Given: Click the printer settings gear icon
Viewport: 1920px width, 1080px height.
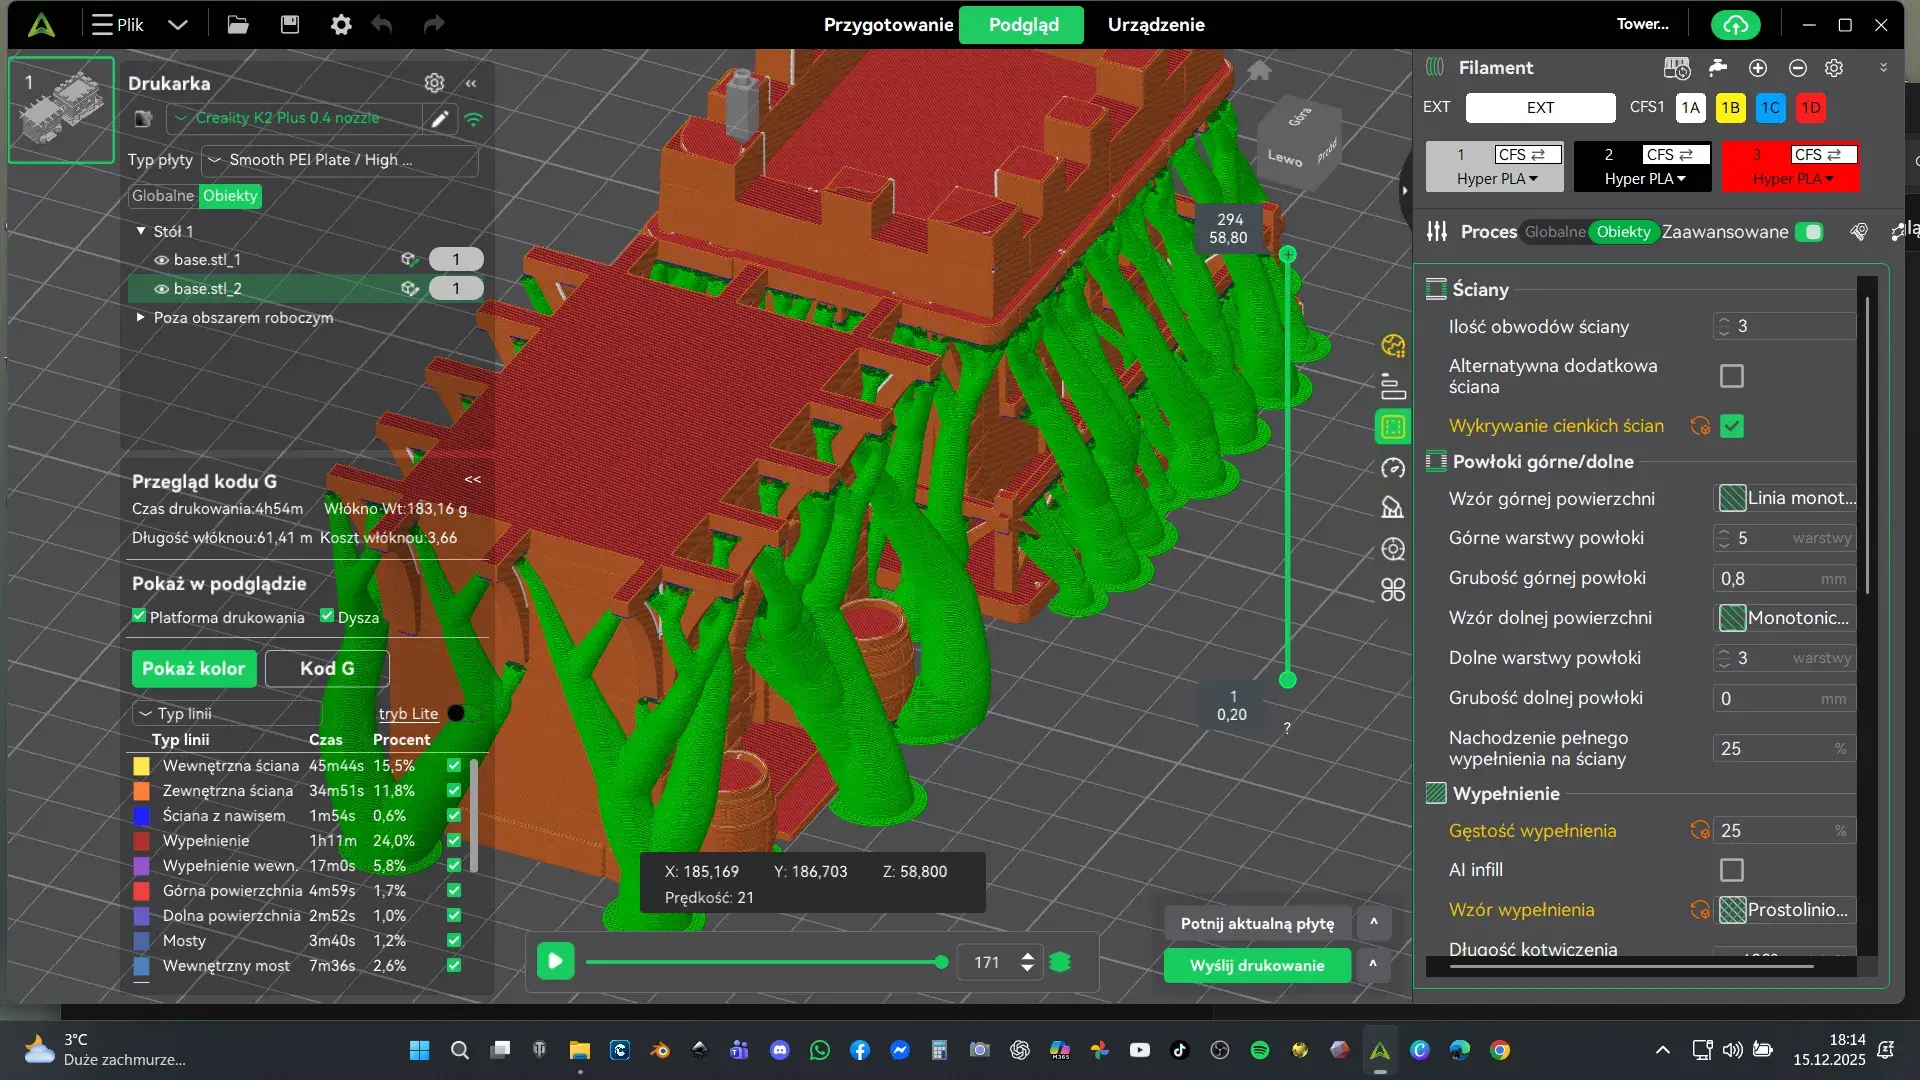Looking at the screenshot, I should pyautogui.click(x=434, y=83).
